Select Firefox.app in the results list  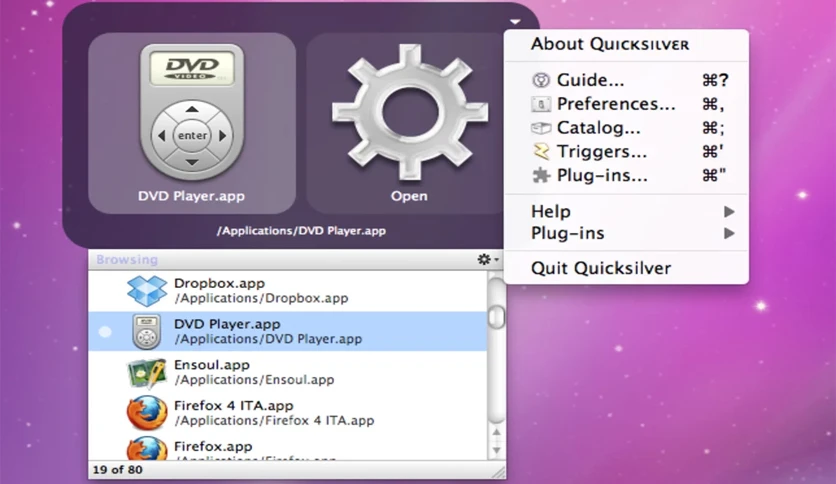[288, 447]
